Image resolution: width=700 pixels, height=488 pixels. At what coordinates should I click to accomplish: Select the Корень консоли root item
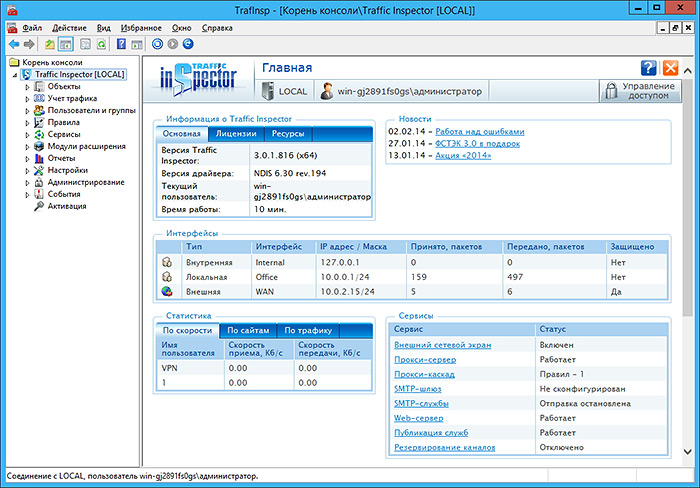point(52,62)
